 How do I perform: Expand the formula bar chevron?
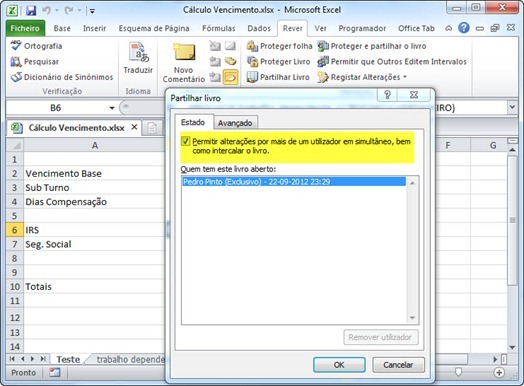[512, 107]
